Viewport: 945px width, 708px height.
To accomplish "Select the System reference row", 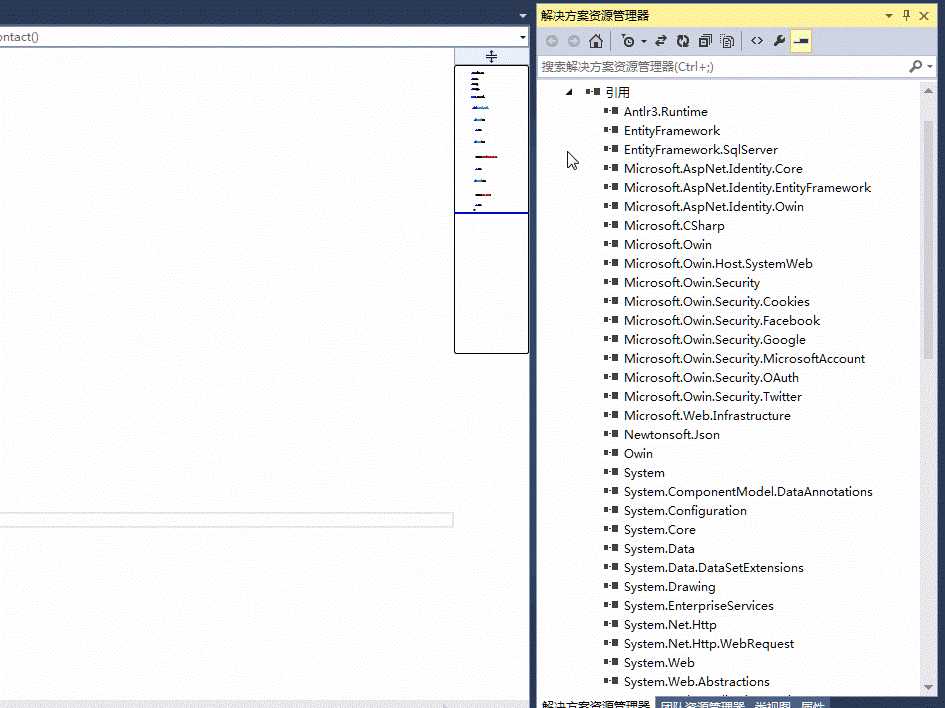I will [x=644, y=472].
